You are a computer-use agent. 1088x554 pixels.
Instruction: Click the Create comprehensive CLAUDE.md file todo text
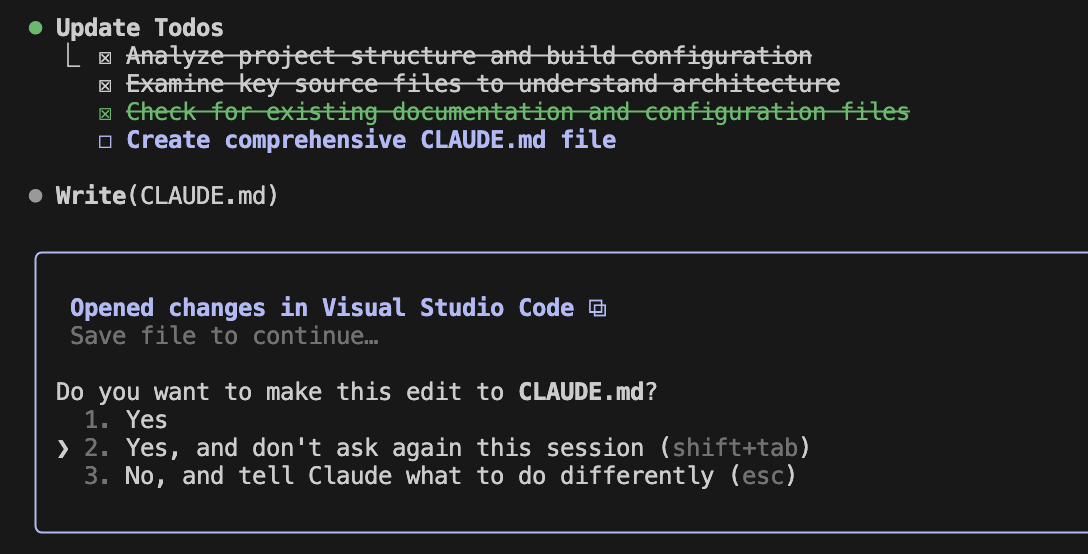[x=371, y=140]
